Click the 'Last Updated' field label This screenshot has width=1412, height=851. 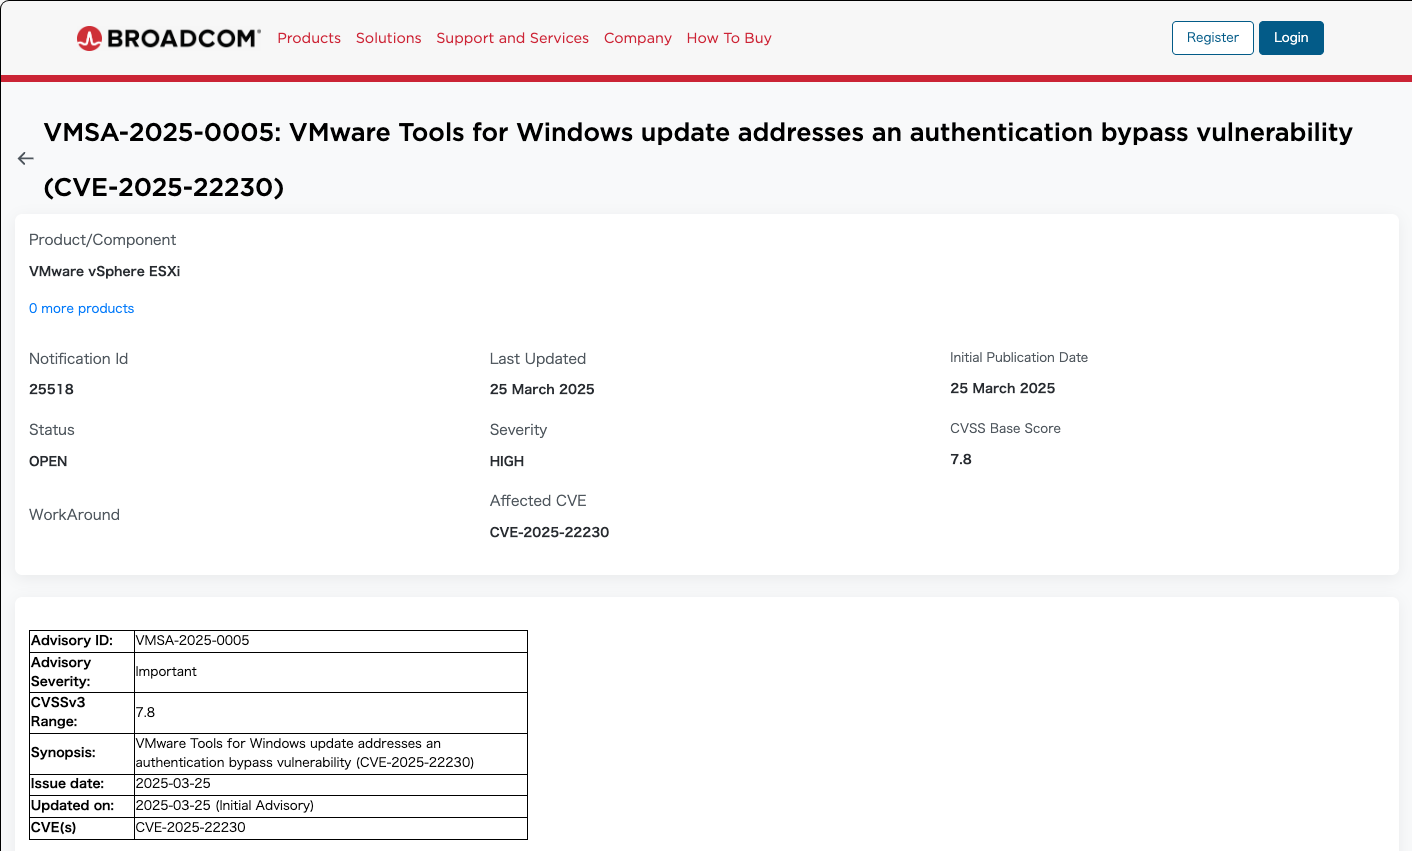(x=538, y=359)
